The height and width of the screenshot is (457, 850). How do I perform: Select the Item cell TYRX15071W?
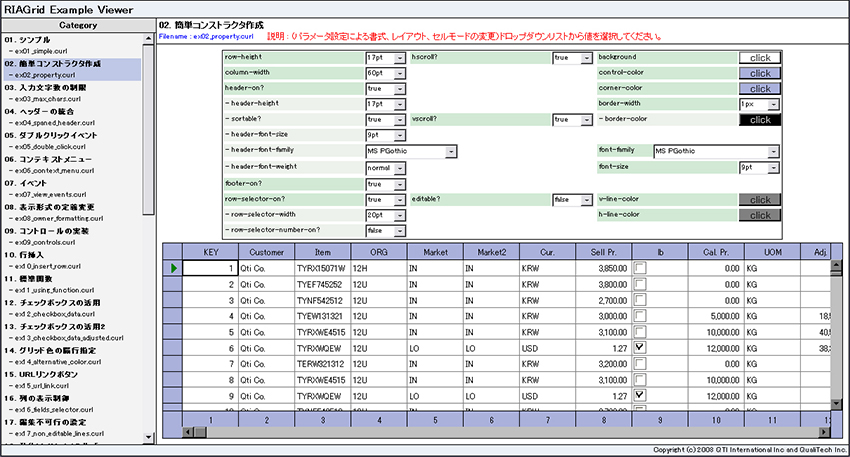tap(321, 269)
